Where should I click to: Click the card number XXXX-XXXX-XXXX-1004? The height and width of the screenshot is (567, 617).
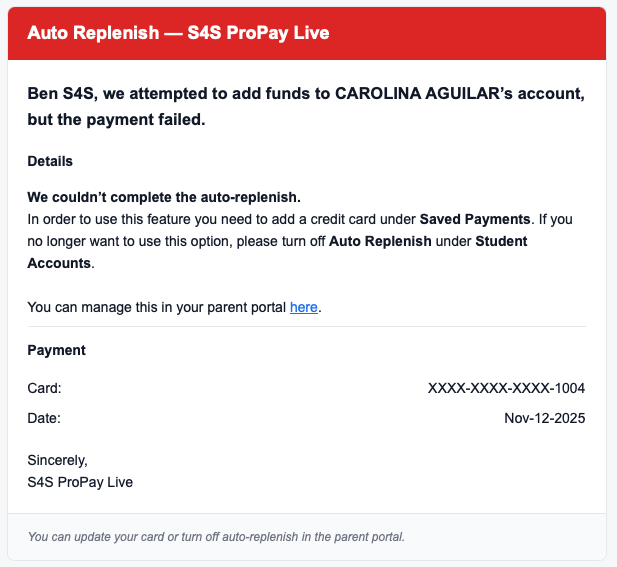click(x=506, y=388)
